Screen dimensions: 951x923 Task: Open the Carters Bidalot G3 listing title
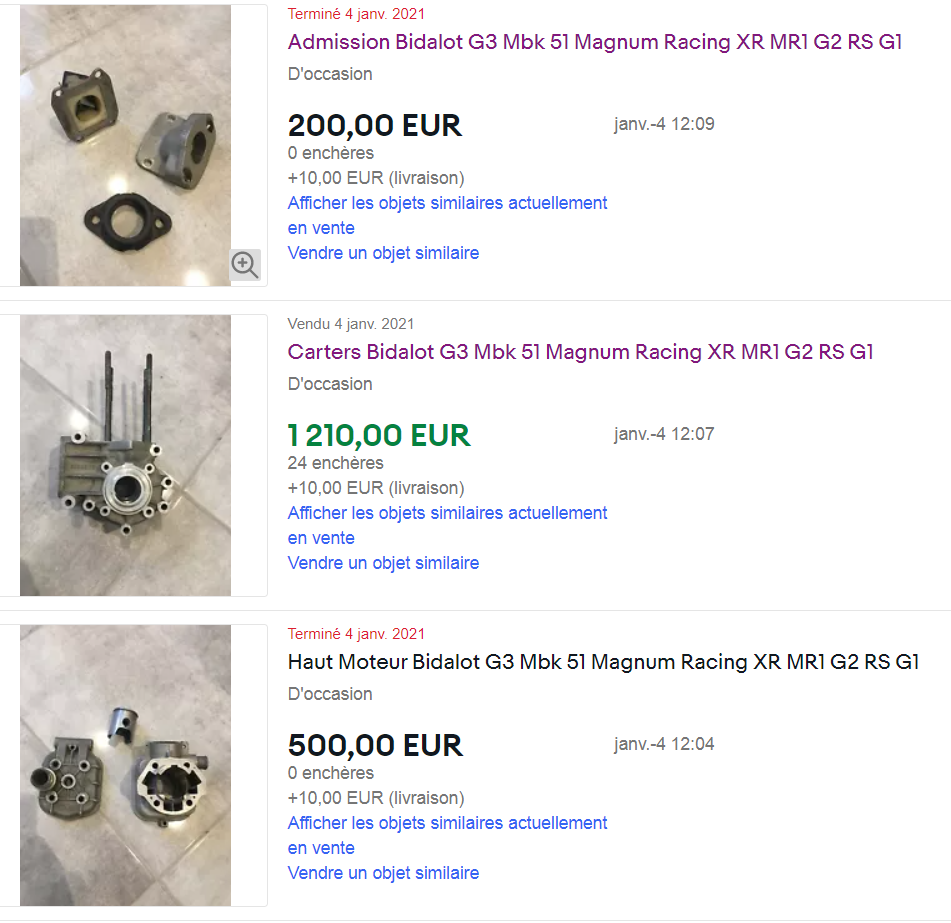(x=580, y=352)
